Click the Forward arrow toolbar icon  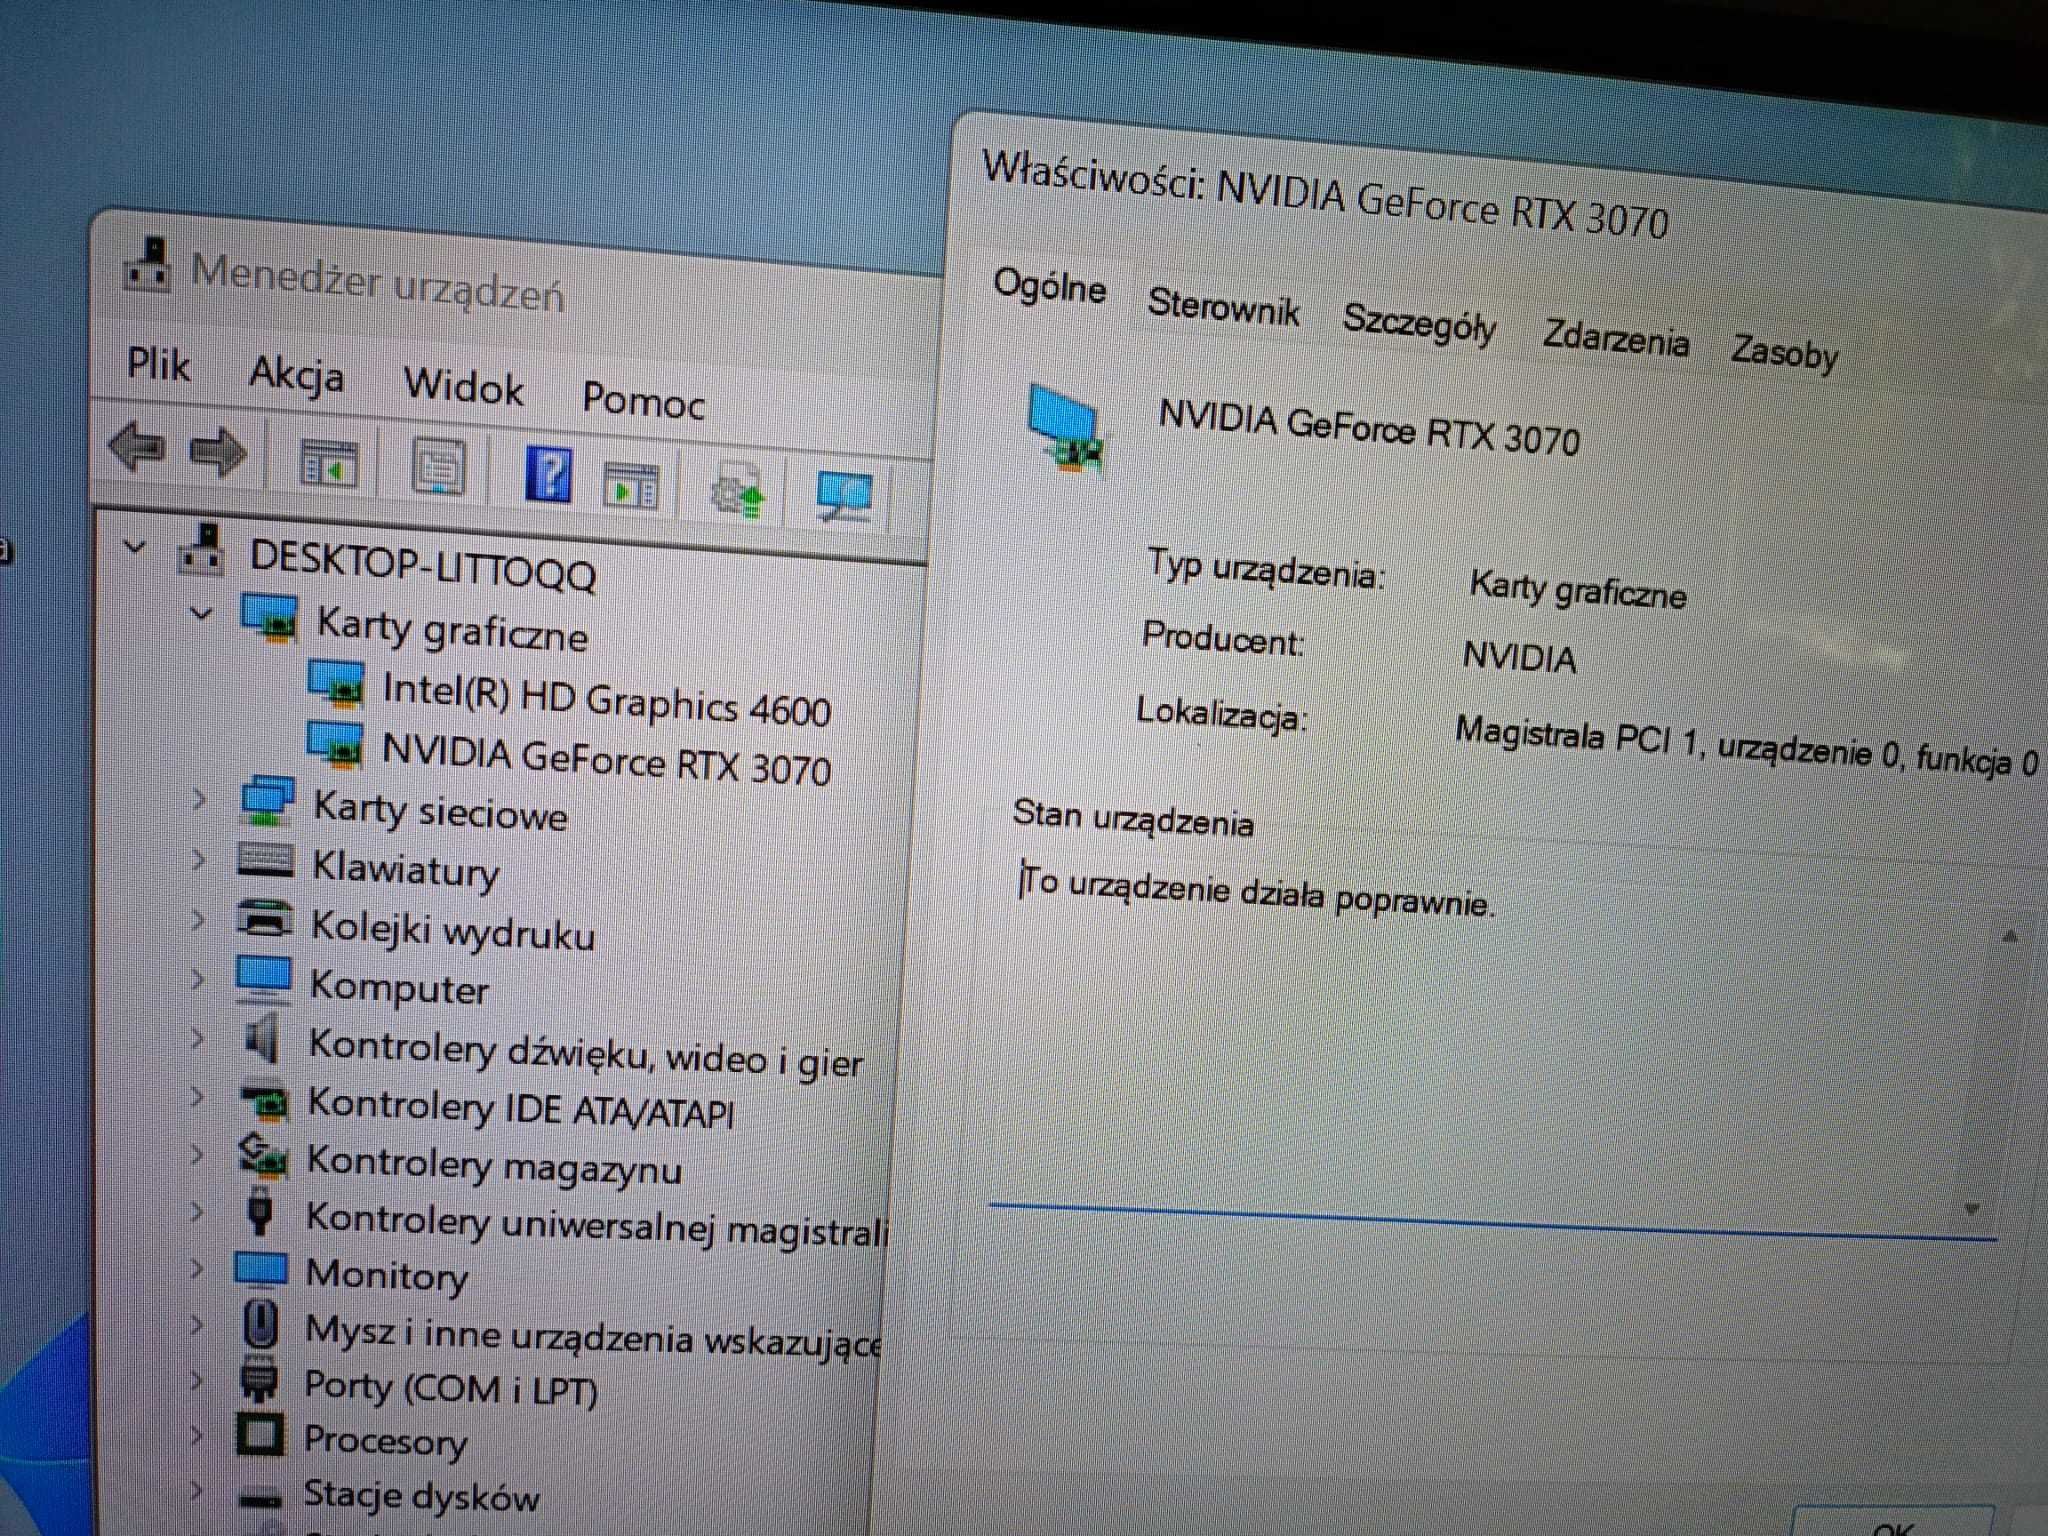(x=218, y=452)
